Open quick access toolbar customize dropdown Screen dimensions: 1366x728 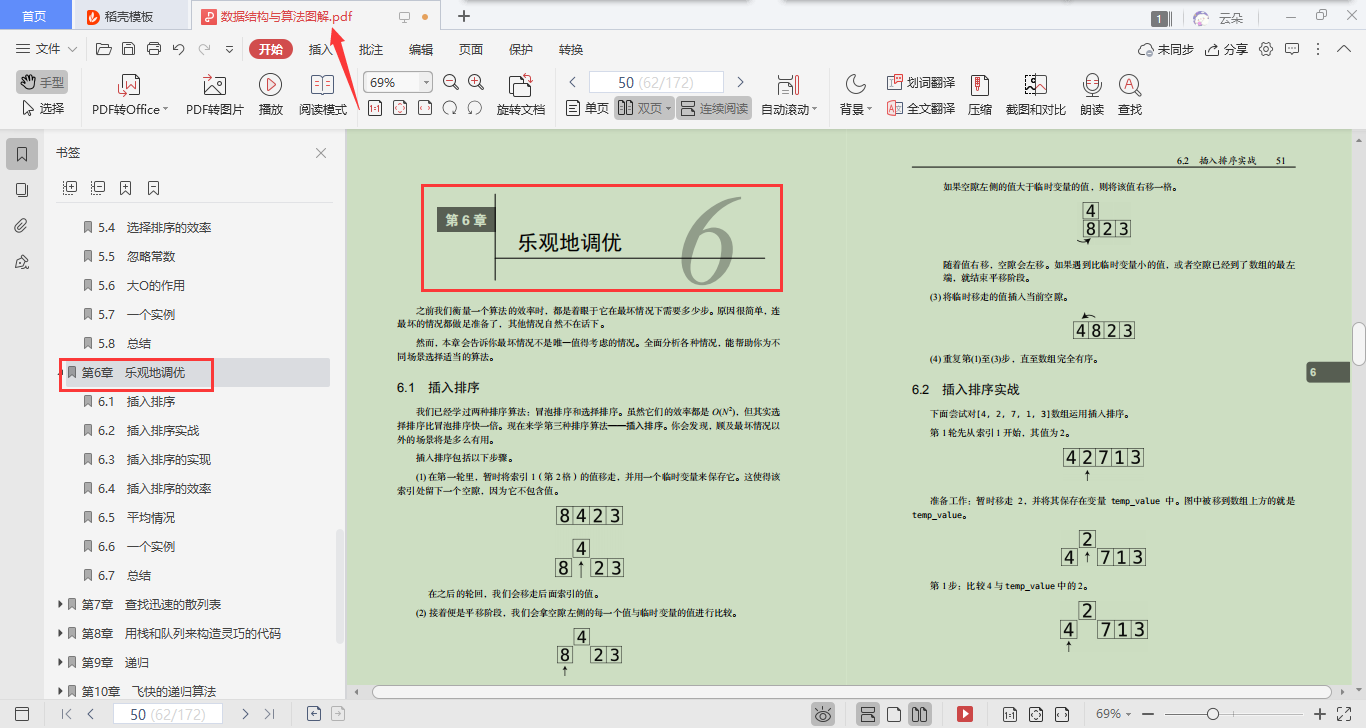[229, 49]
